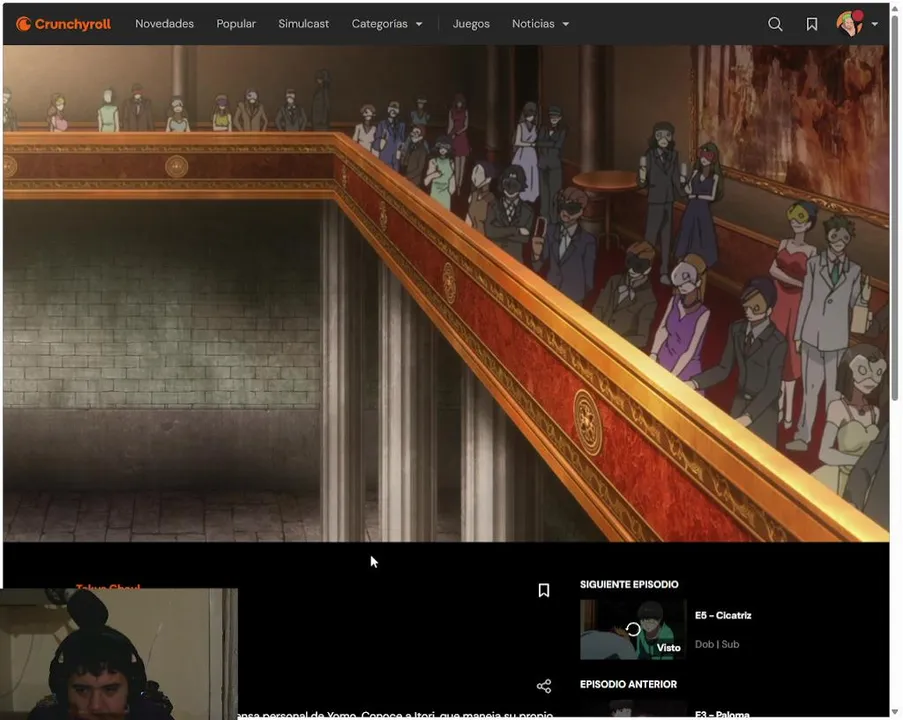Share this episode using the share icon
Screen dimensions: 903x720
point(544,685)
